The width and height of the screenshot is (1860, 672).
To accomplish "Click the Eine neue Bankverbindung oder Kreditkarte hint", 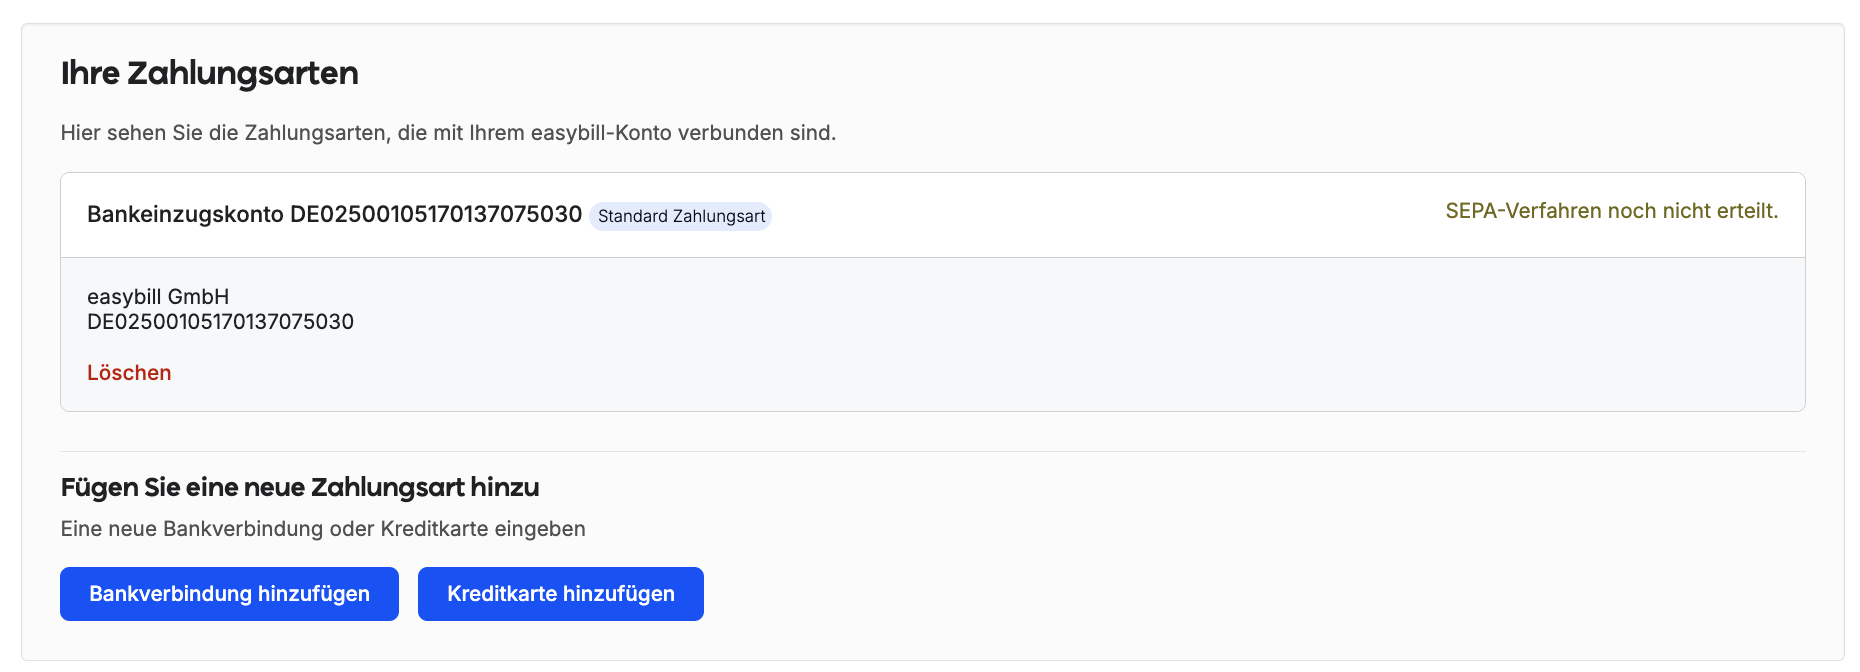I will (x=323, y=529).
